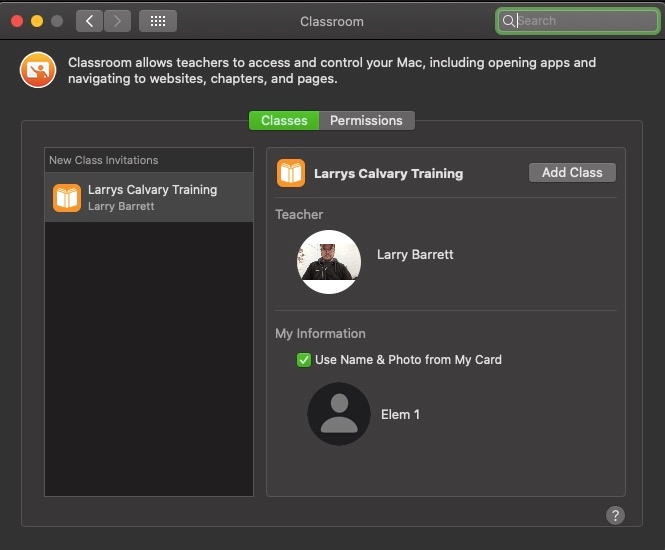Toggle Use Name & Photo from My Card
This screenshot has width=665, height=550.
point(304,360)
